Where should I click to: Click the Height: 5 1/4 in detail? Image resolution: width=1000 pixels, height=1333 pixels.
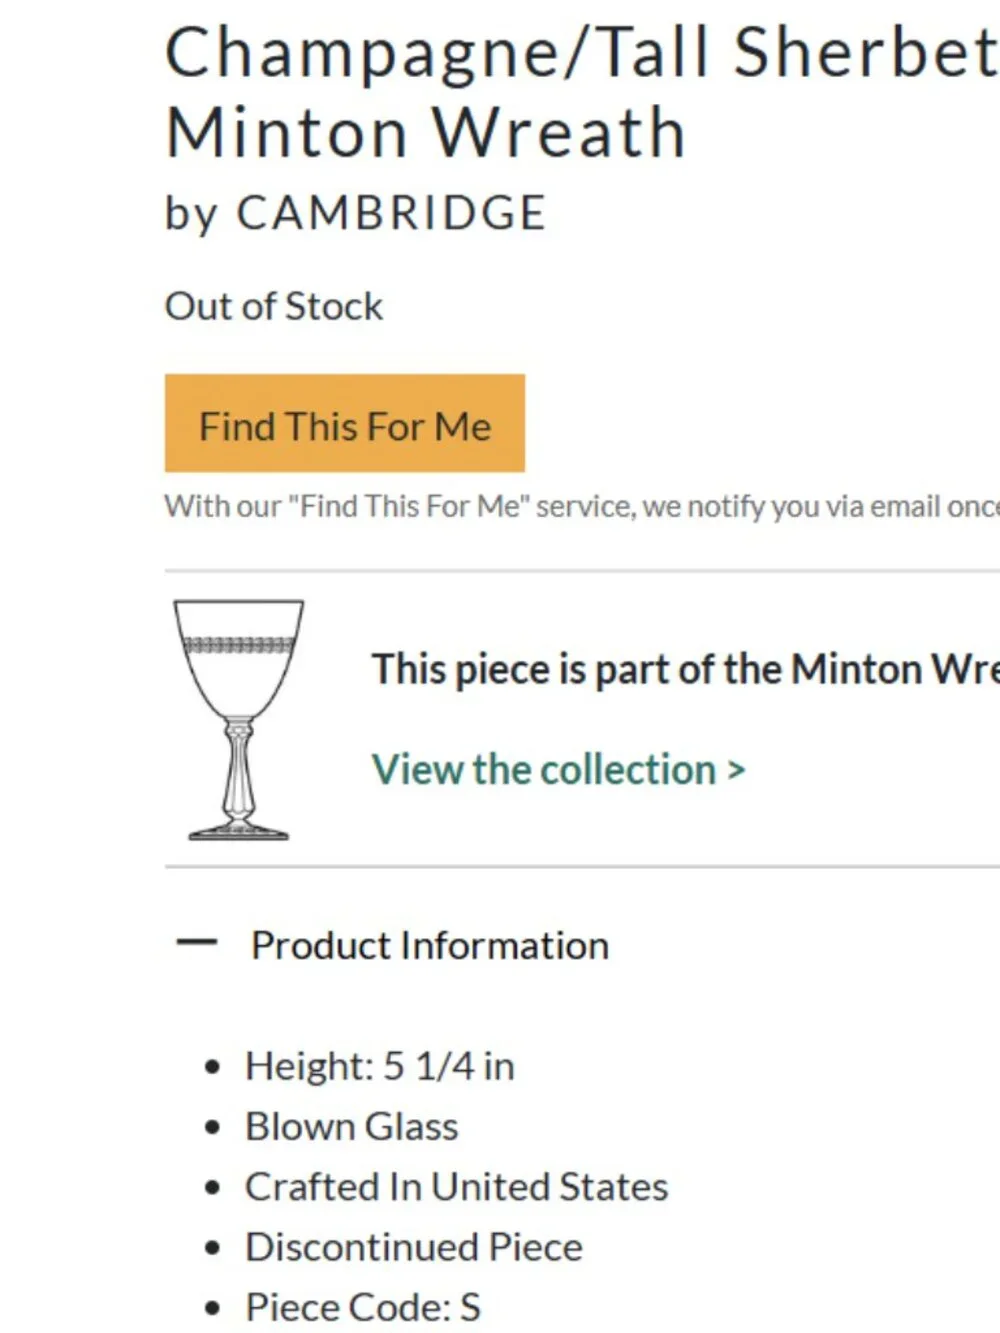(380, 1066)
